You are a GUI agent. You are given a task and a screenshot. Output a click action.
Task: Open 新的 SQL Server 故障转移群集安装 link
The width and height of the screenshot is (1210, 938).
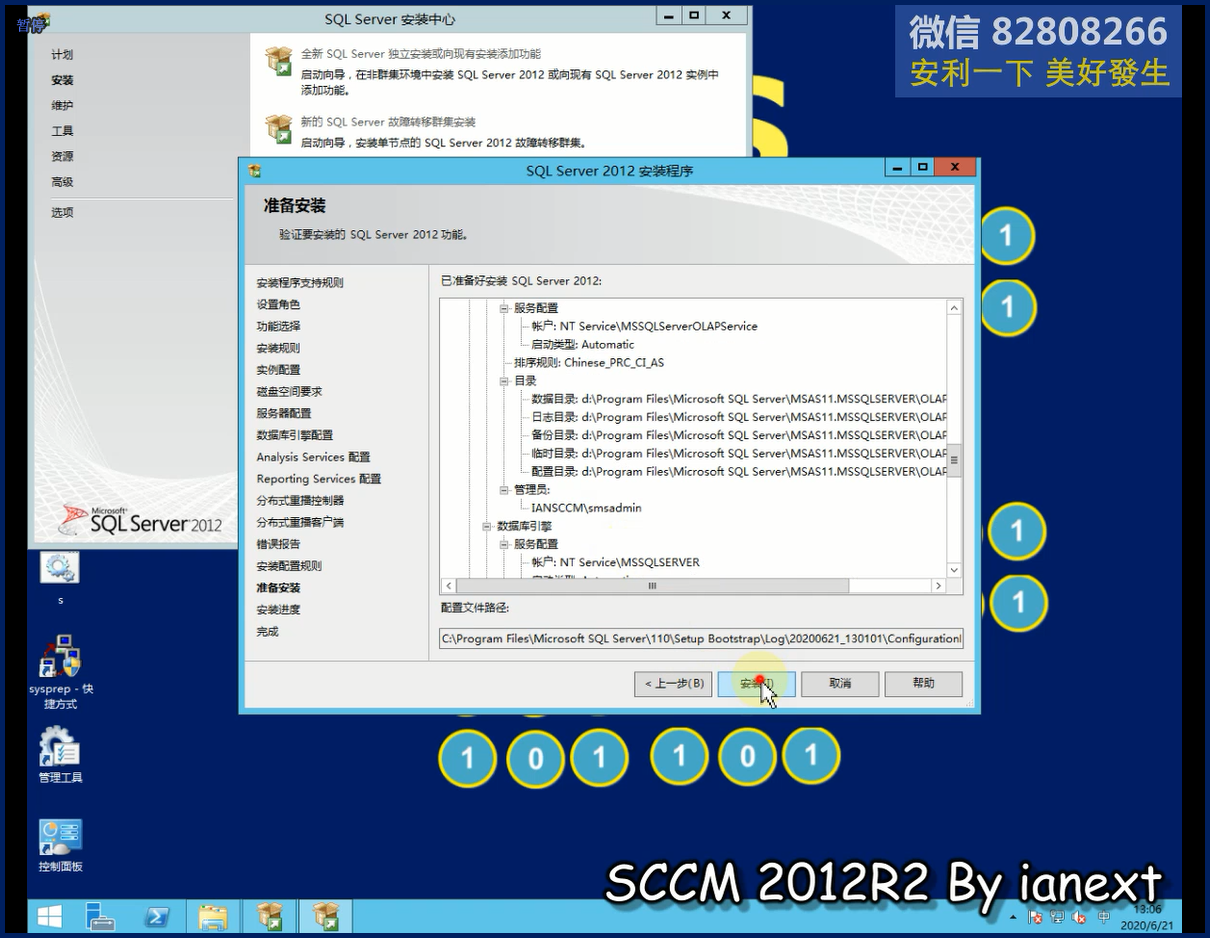[388, 122]
